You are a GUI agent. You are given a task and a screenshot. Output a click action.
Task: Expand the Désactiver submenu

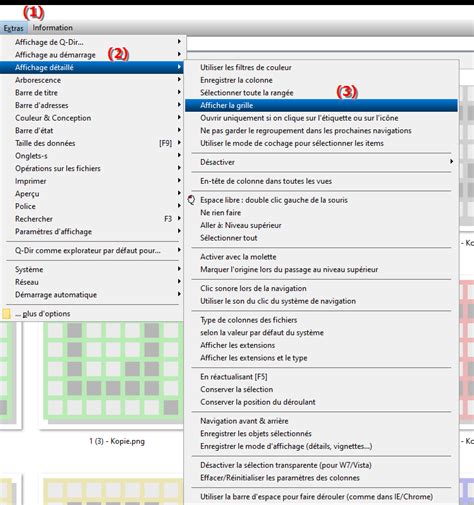pos(322,162)
